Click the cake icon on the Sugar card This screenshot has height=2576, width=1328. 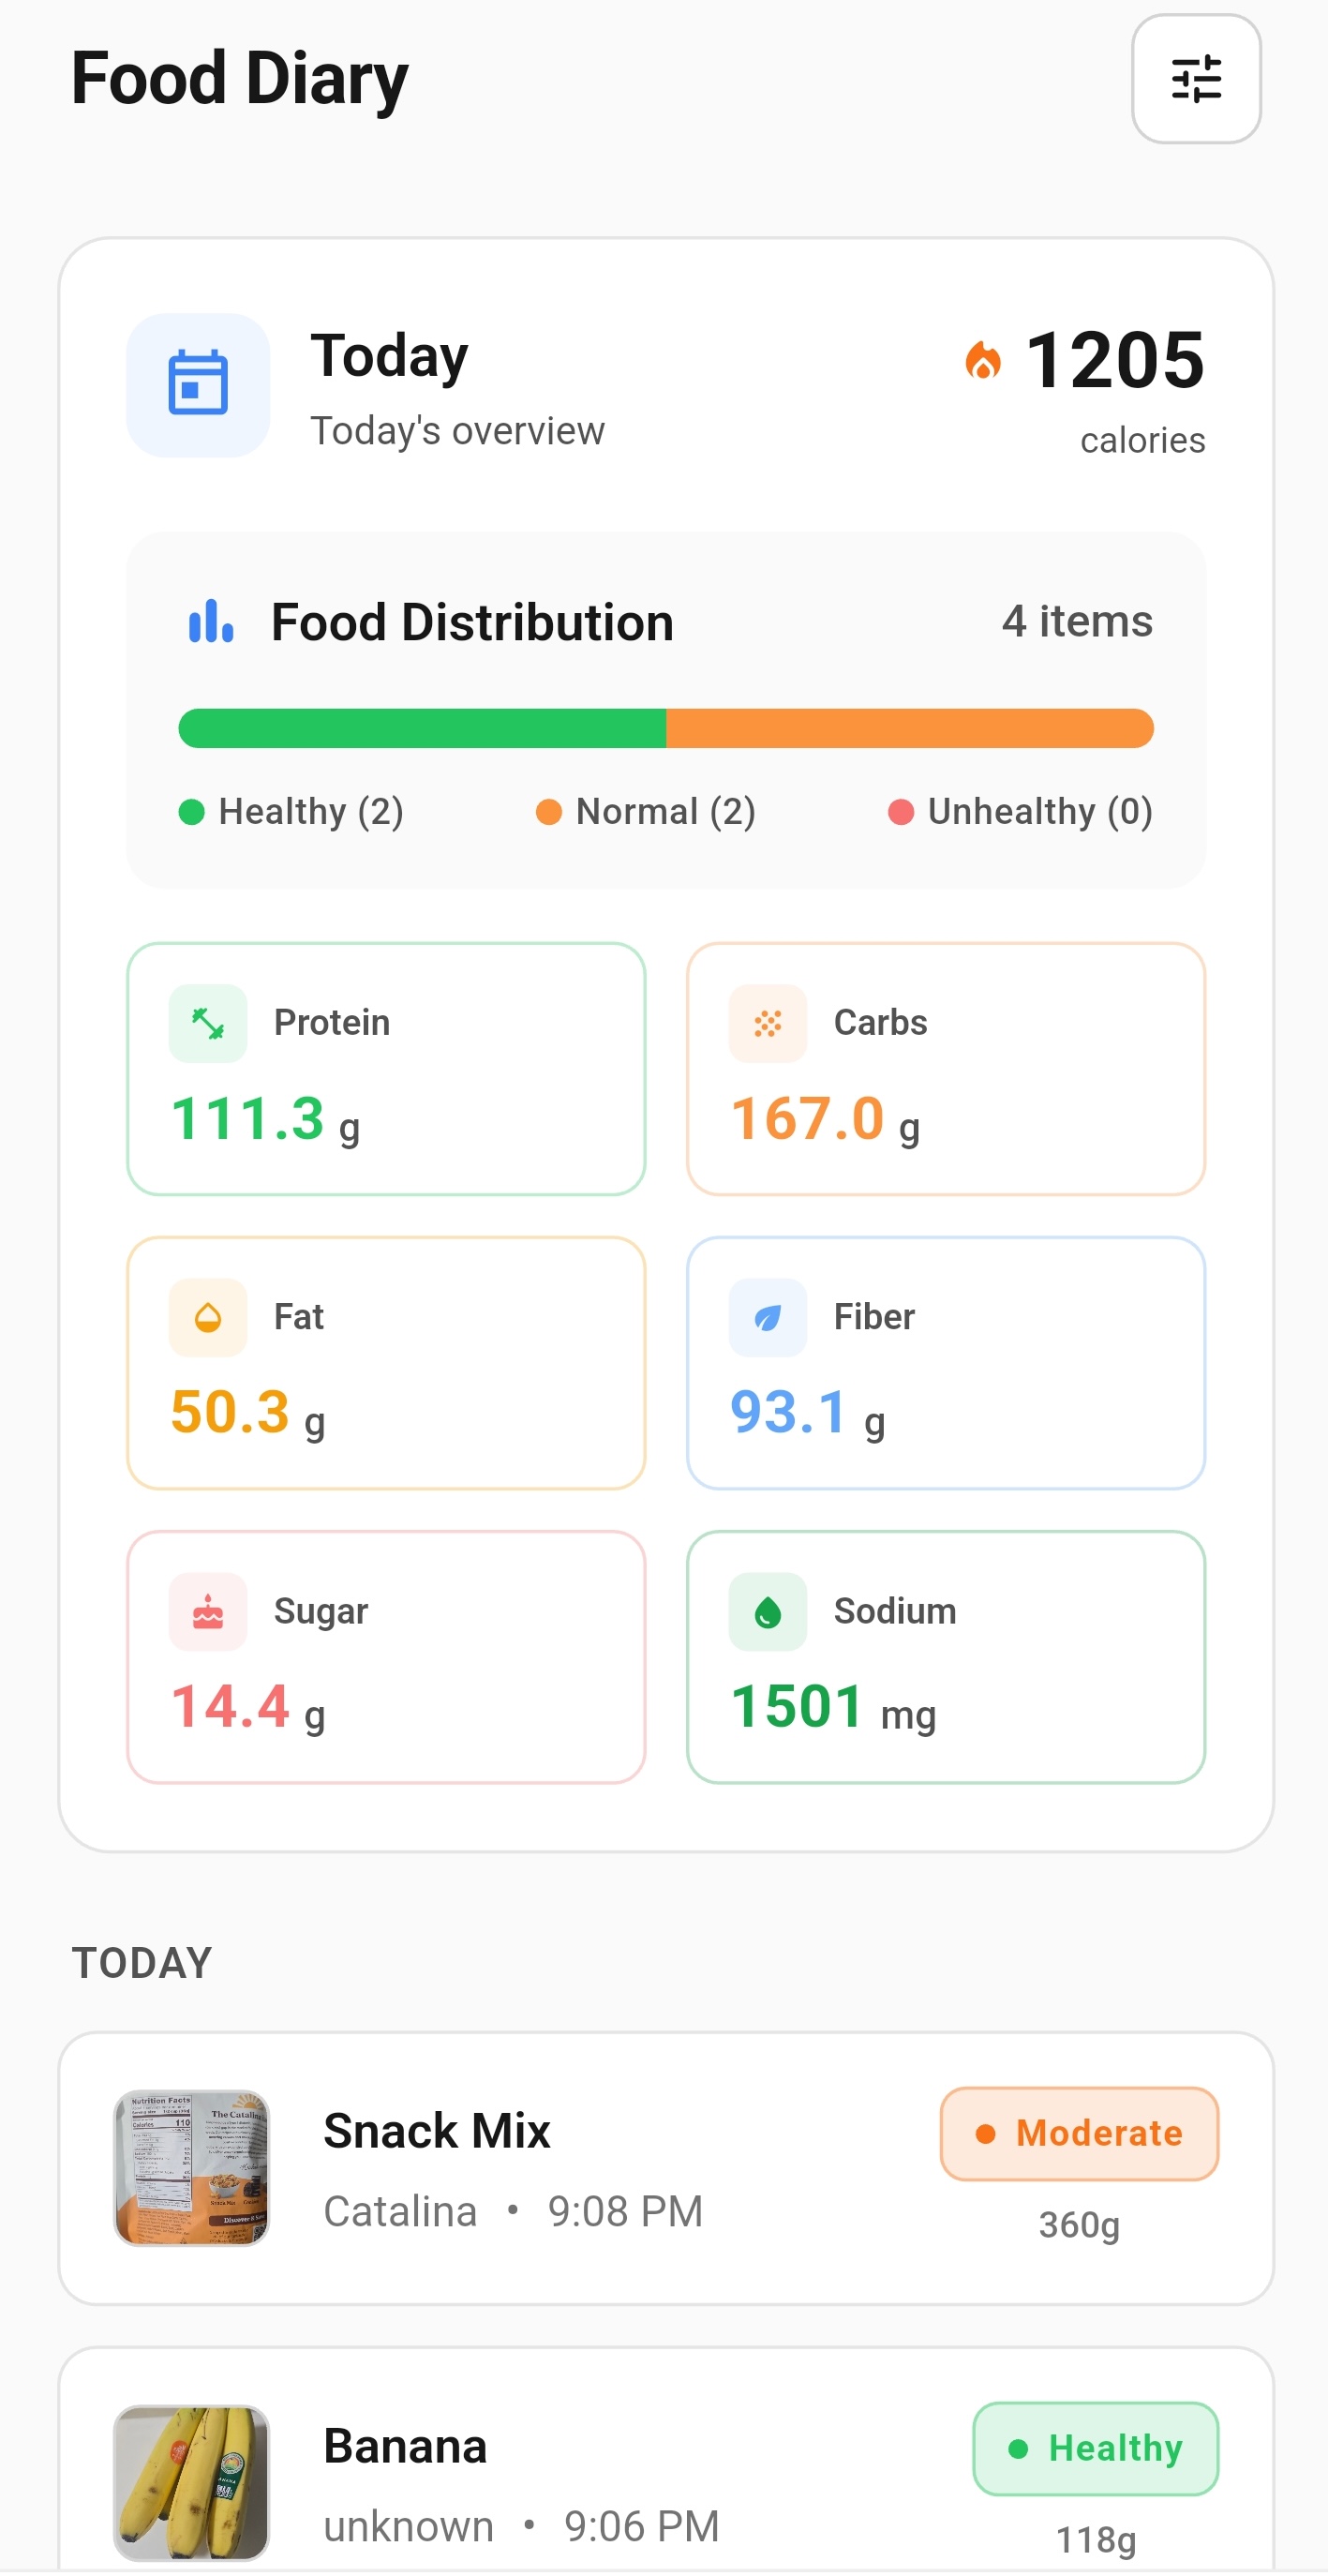coord(207,1611)
